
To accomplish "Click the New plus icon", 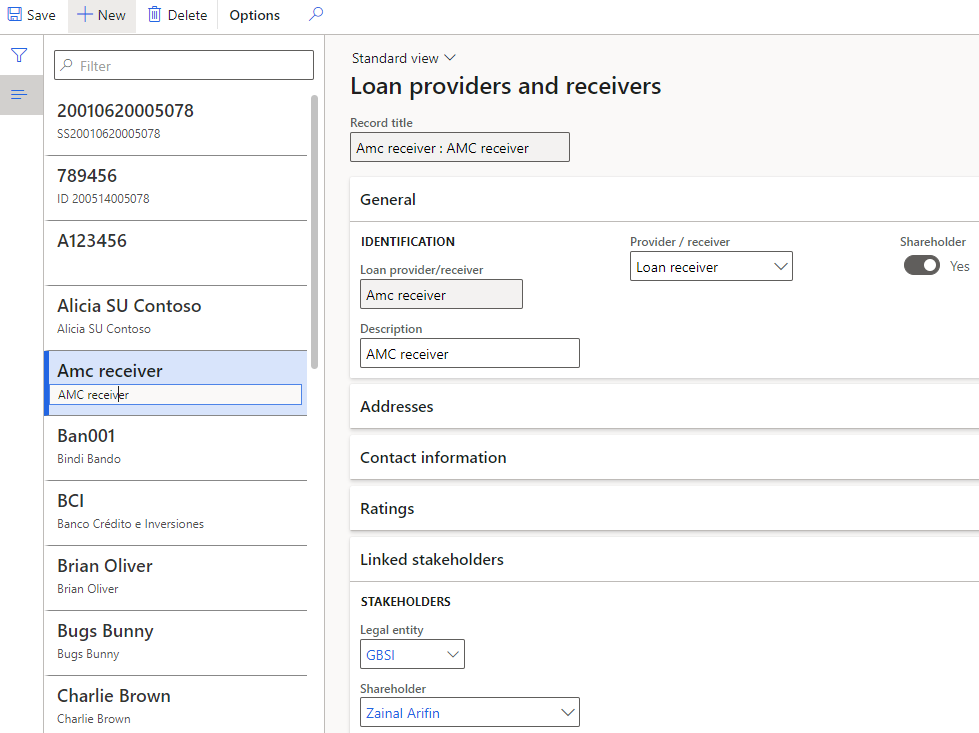I will pyautogui.click(x=84, y=14).
